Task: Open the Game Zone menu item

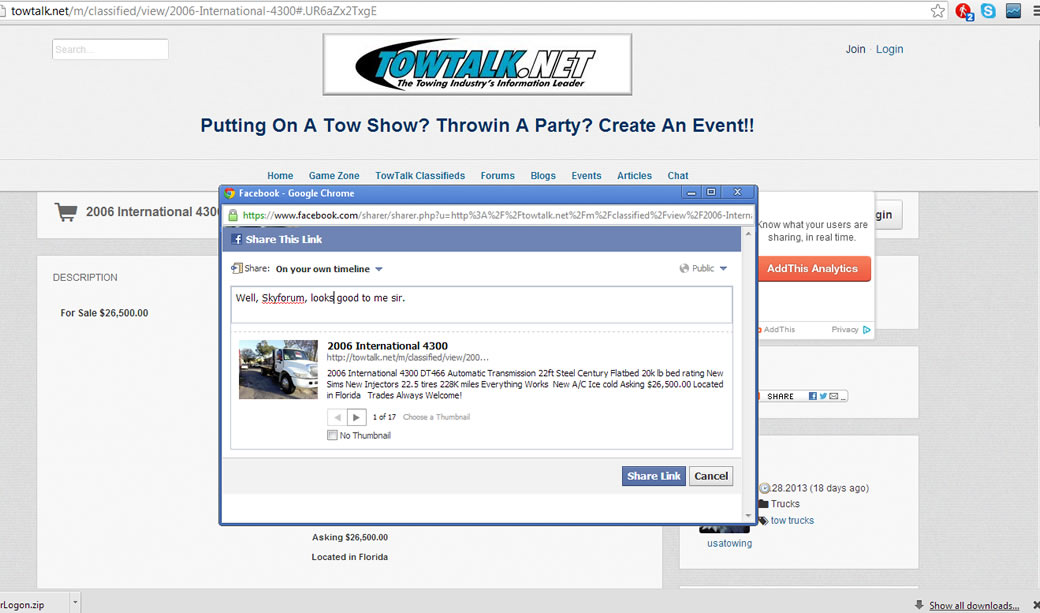Action: click(334, 176)
